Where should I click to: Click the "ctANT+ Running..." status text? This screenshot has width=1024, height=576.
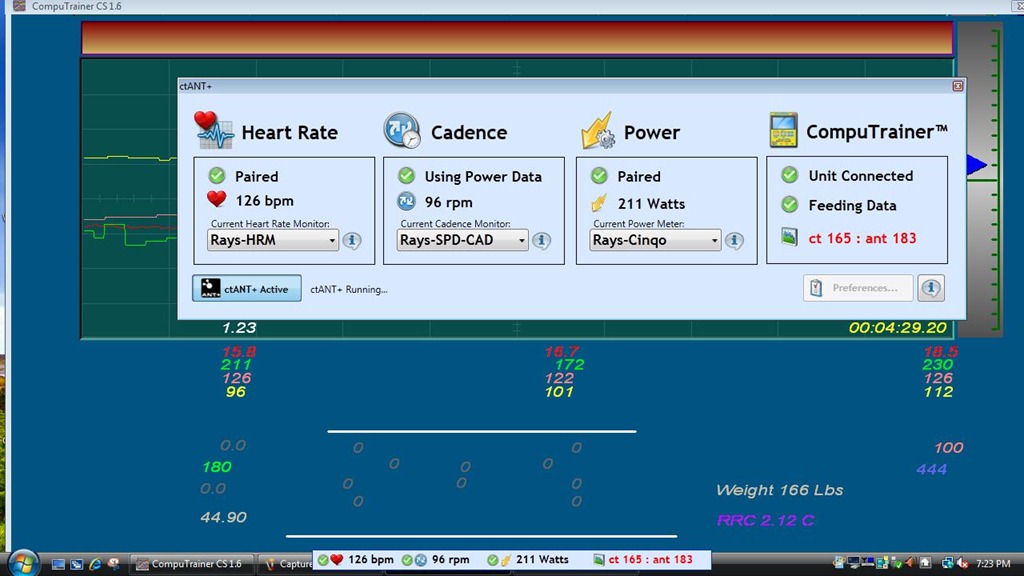[x=349, y=289]
